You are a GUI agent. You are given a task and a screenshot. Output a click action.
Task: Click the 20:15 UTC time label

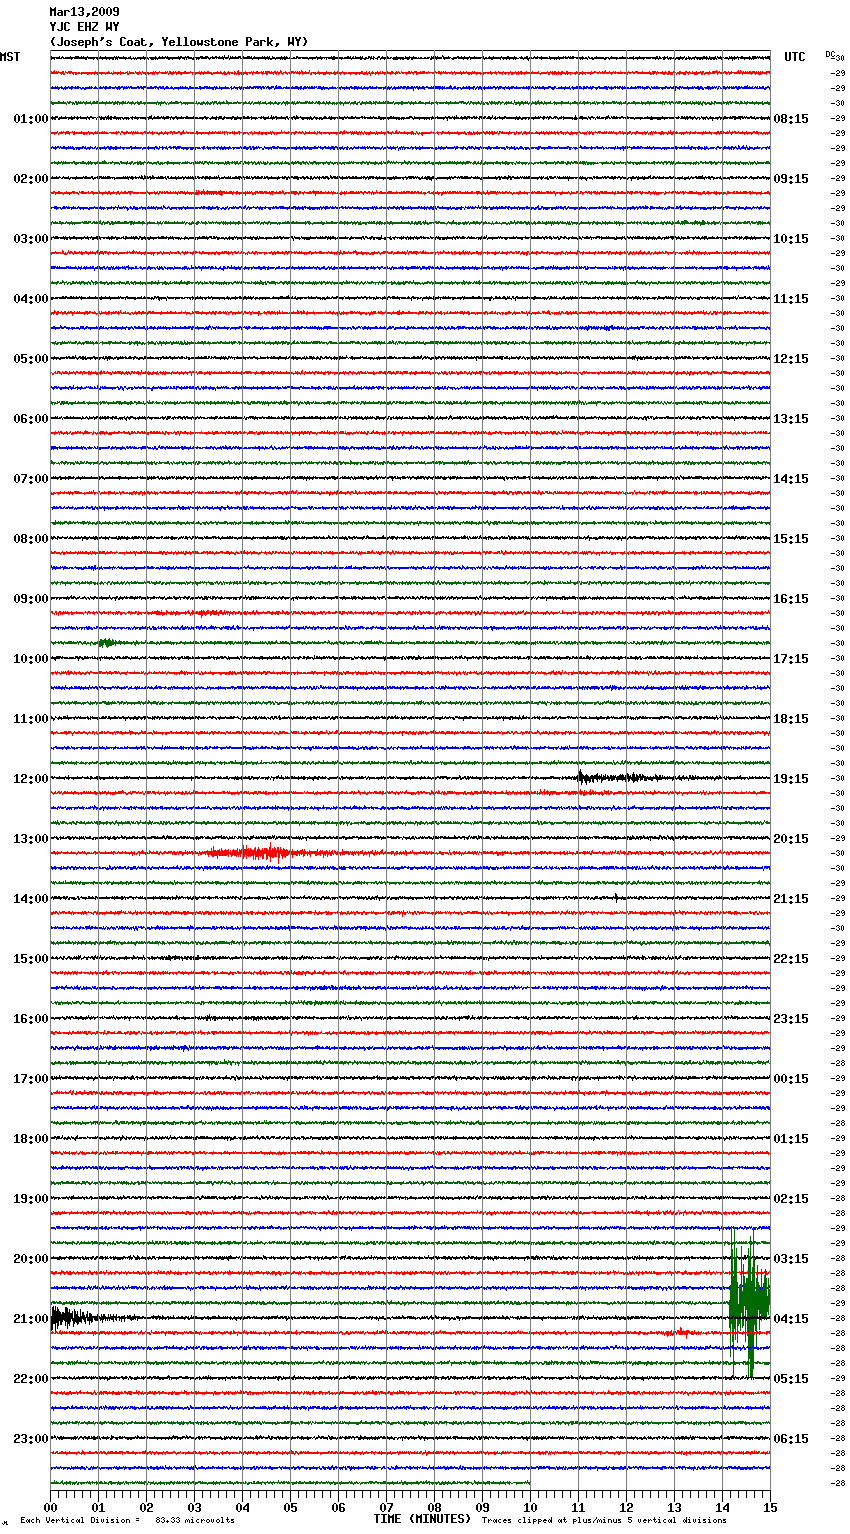tap(791, 839)
